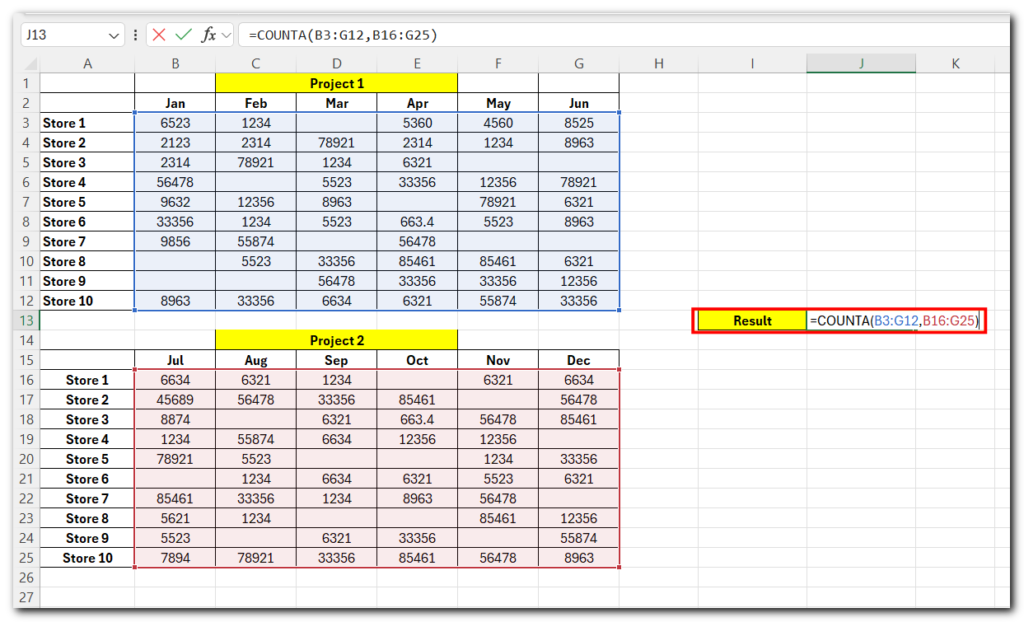This screenshot has height=622, width=1024.
Task: Click cell with value 9632
Action: click(175, 202)
